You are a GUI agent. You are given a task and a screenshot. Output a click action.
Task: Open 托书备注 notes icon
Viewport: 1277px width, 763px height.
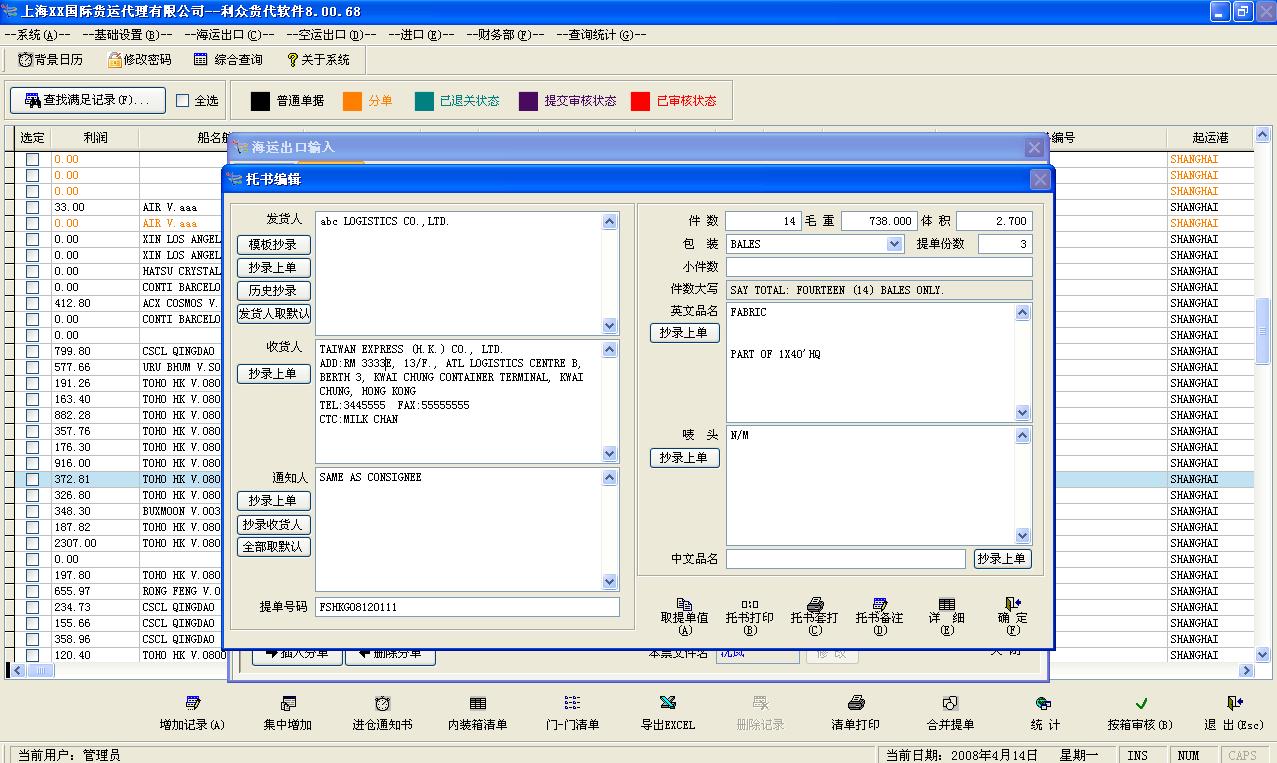click(880, 605)
